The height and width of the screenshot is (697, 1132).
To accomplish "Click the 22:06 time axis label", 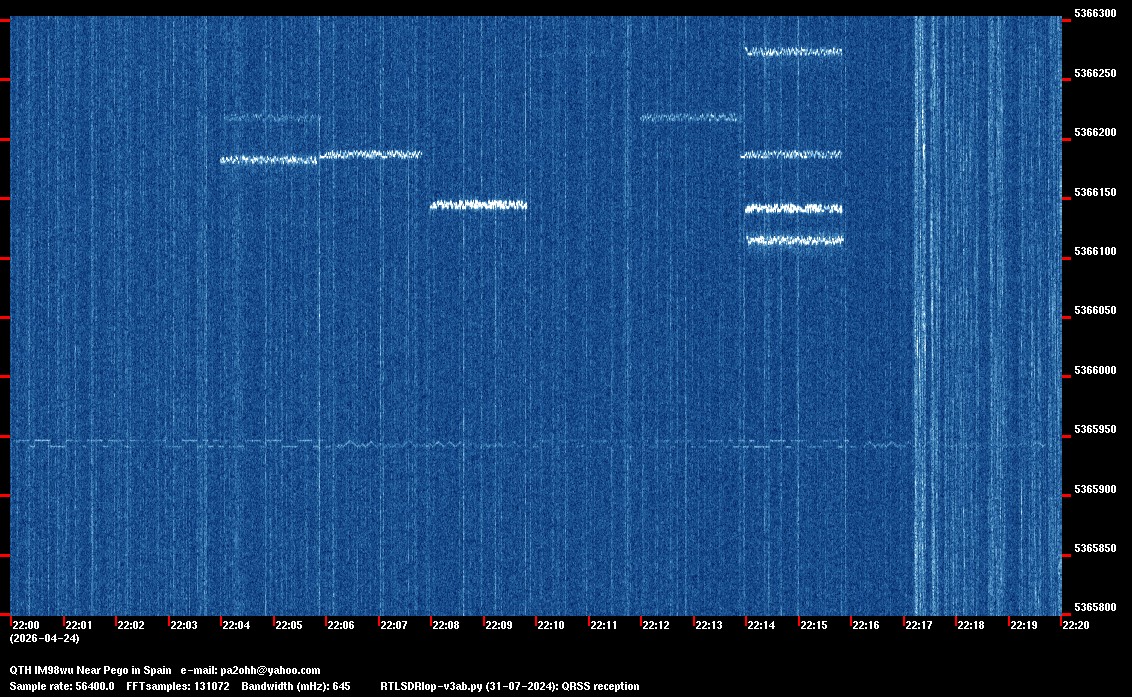I will (341, 625).
